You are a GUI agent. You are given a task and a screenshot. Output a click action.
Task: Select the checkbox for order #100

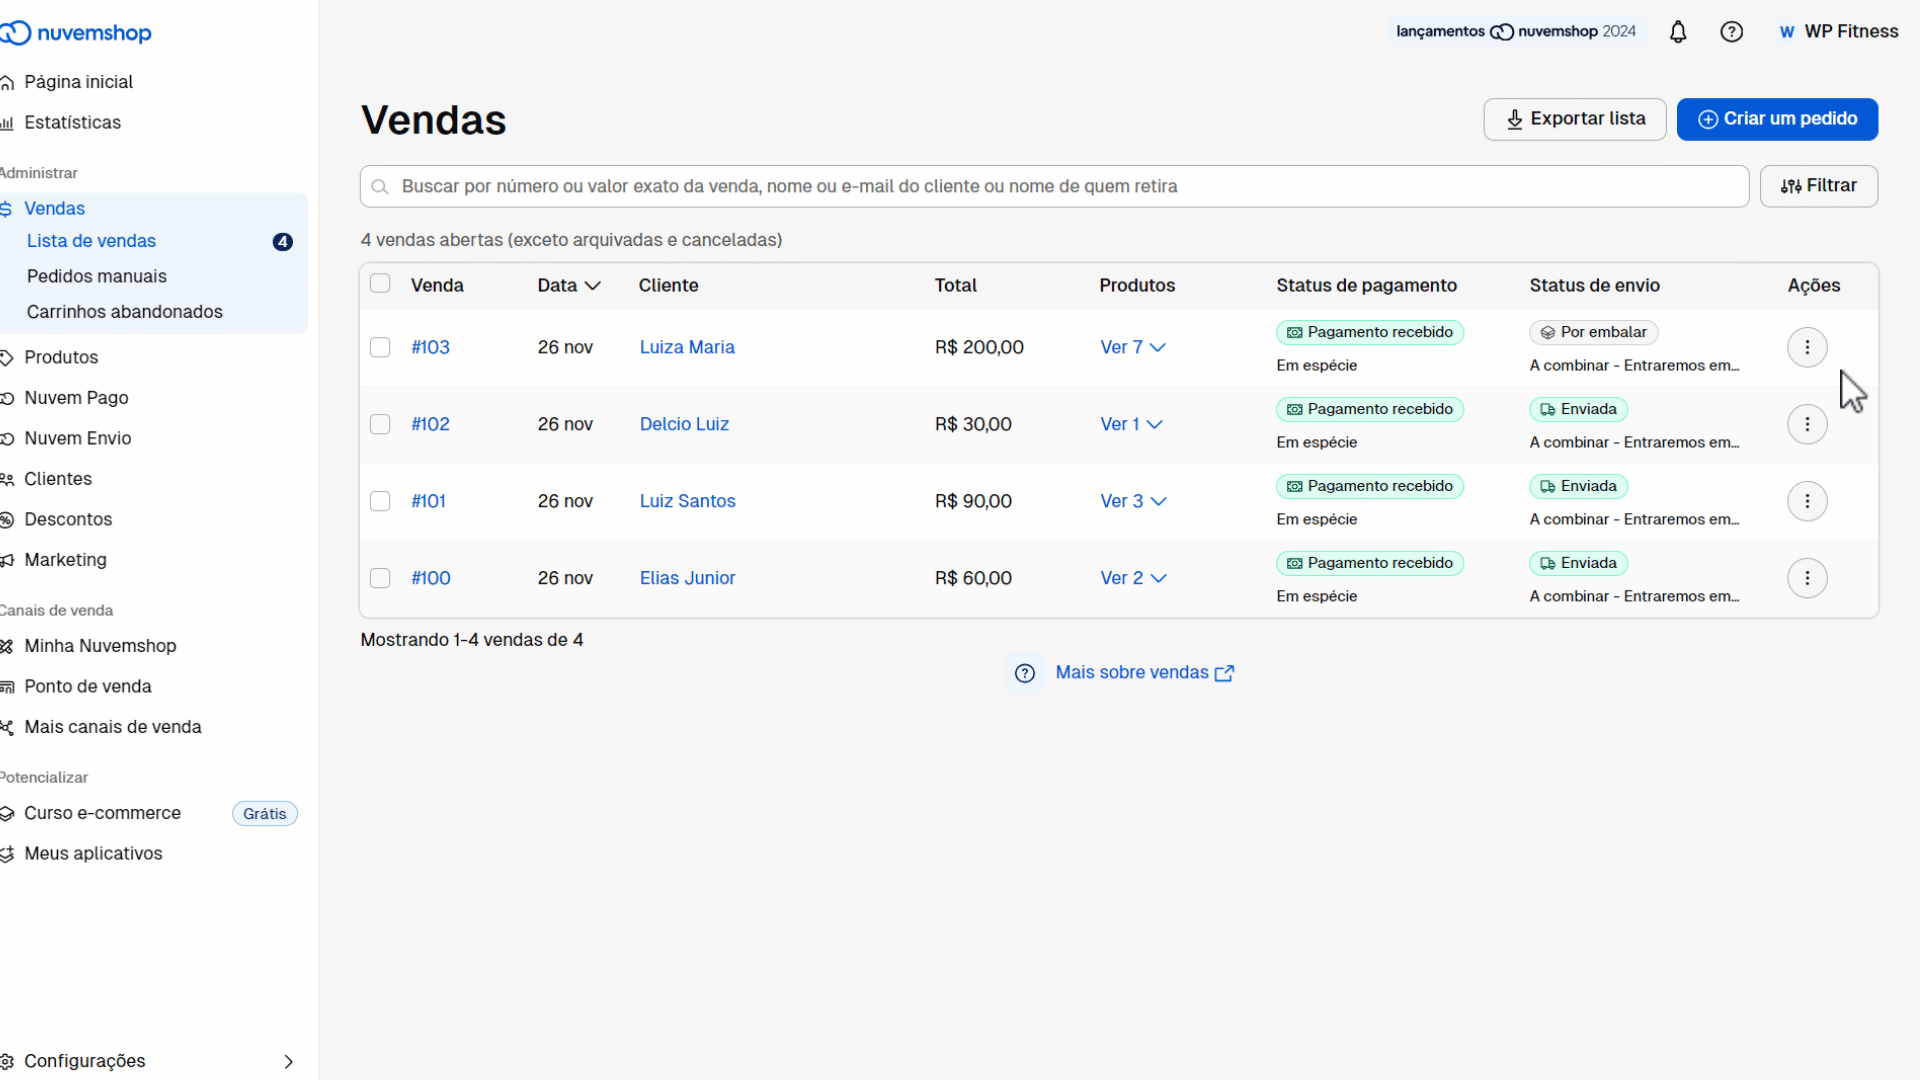pyautogui.click(x=380, y=578)
